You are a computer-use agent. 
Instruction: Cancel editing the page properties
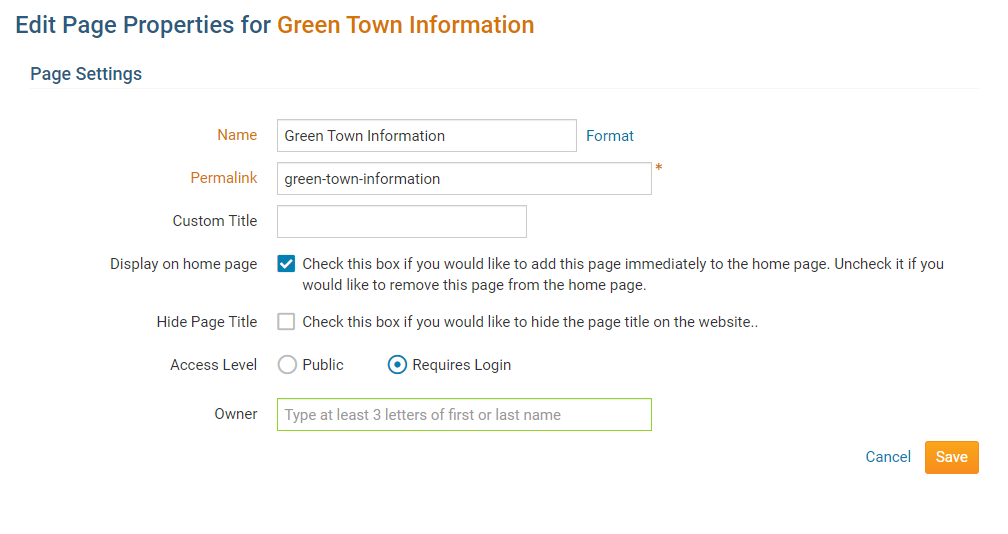click(888, 457)
